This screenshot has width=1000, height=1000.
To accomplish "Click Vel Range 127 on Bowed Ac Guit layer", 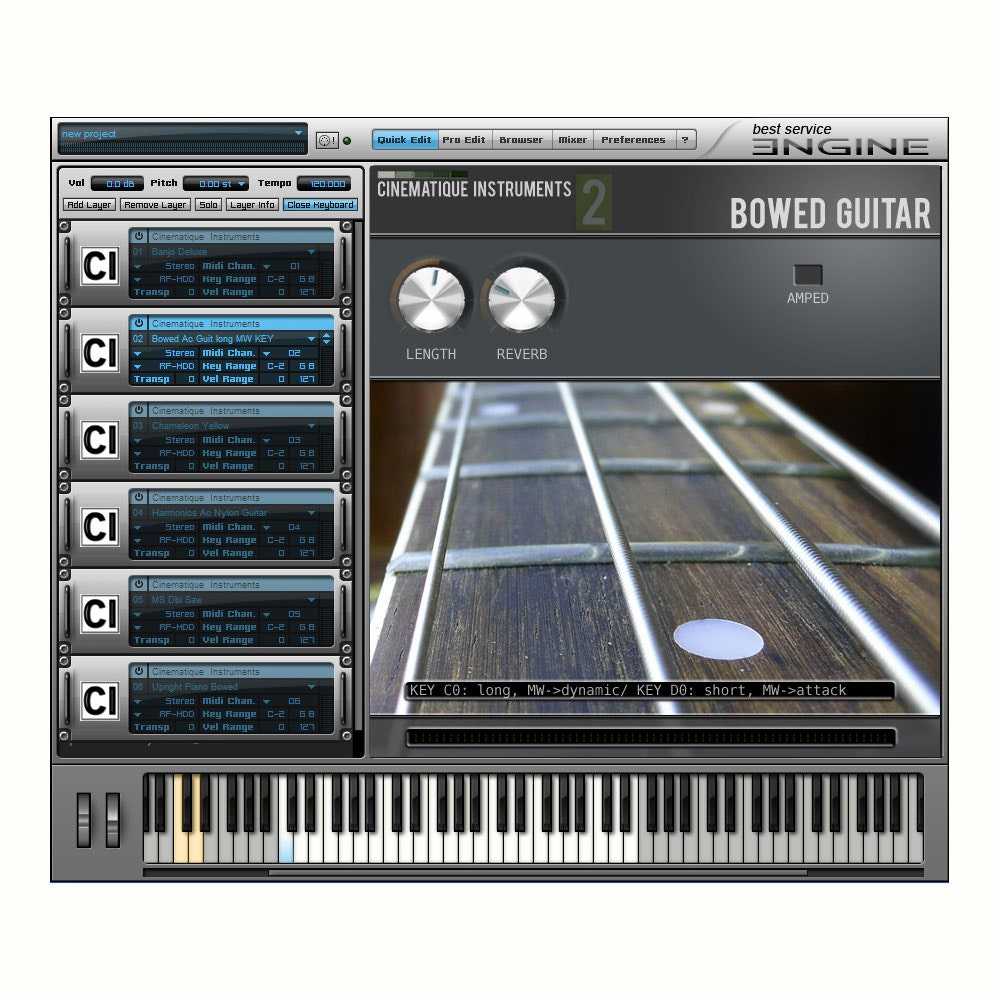I will [307, 379].
